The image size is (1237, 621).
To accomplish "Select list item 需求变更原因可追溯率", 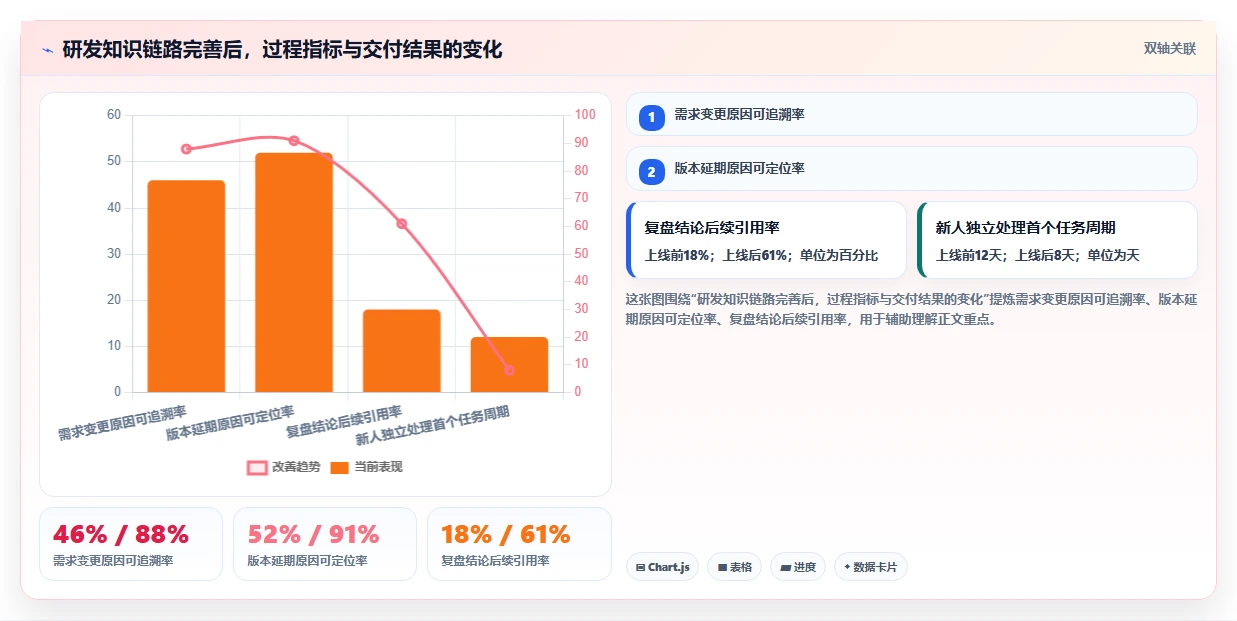I will (911, 114).
